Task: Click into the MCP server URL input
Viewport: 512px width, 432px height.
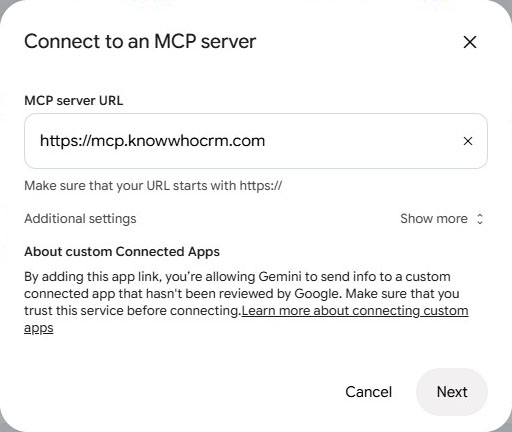Action: (x=256, y=141)
